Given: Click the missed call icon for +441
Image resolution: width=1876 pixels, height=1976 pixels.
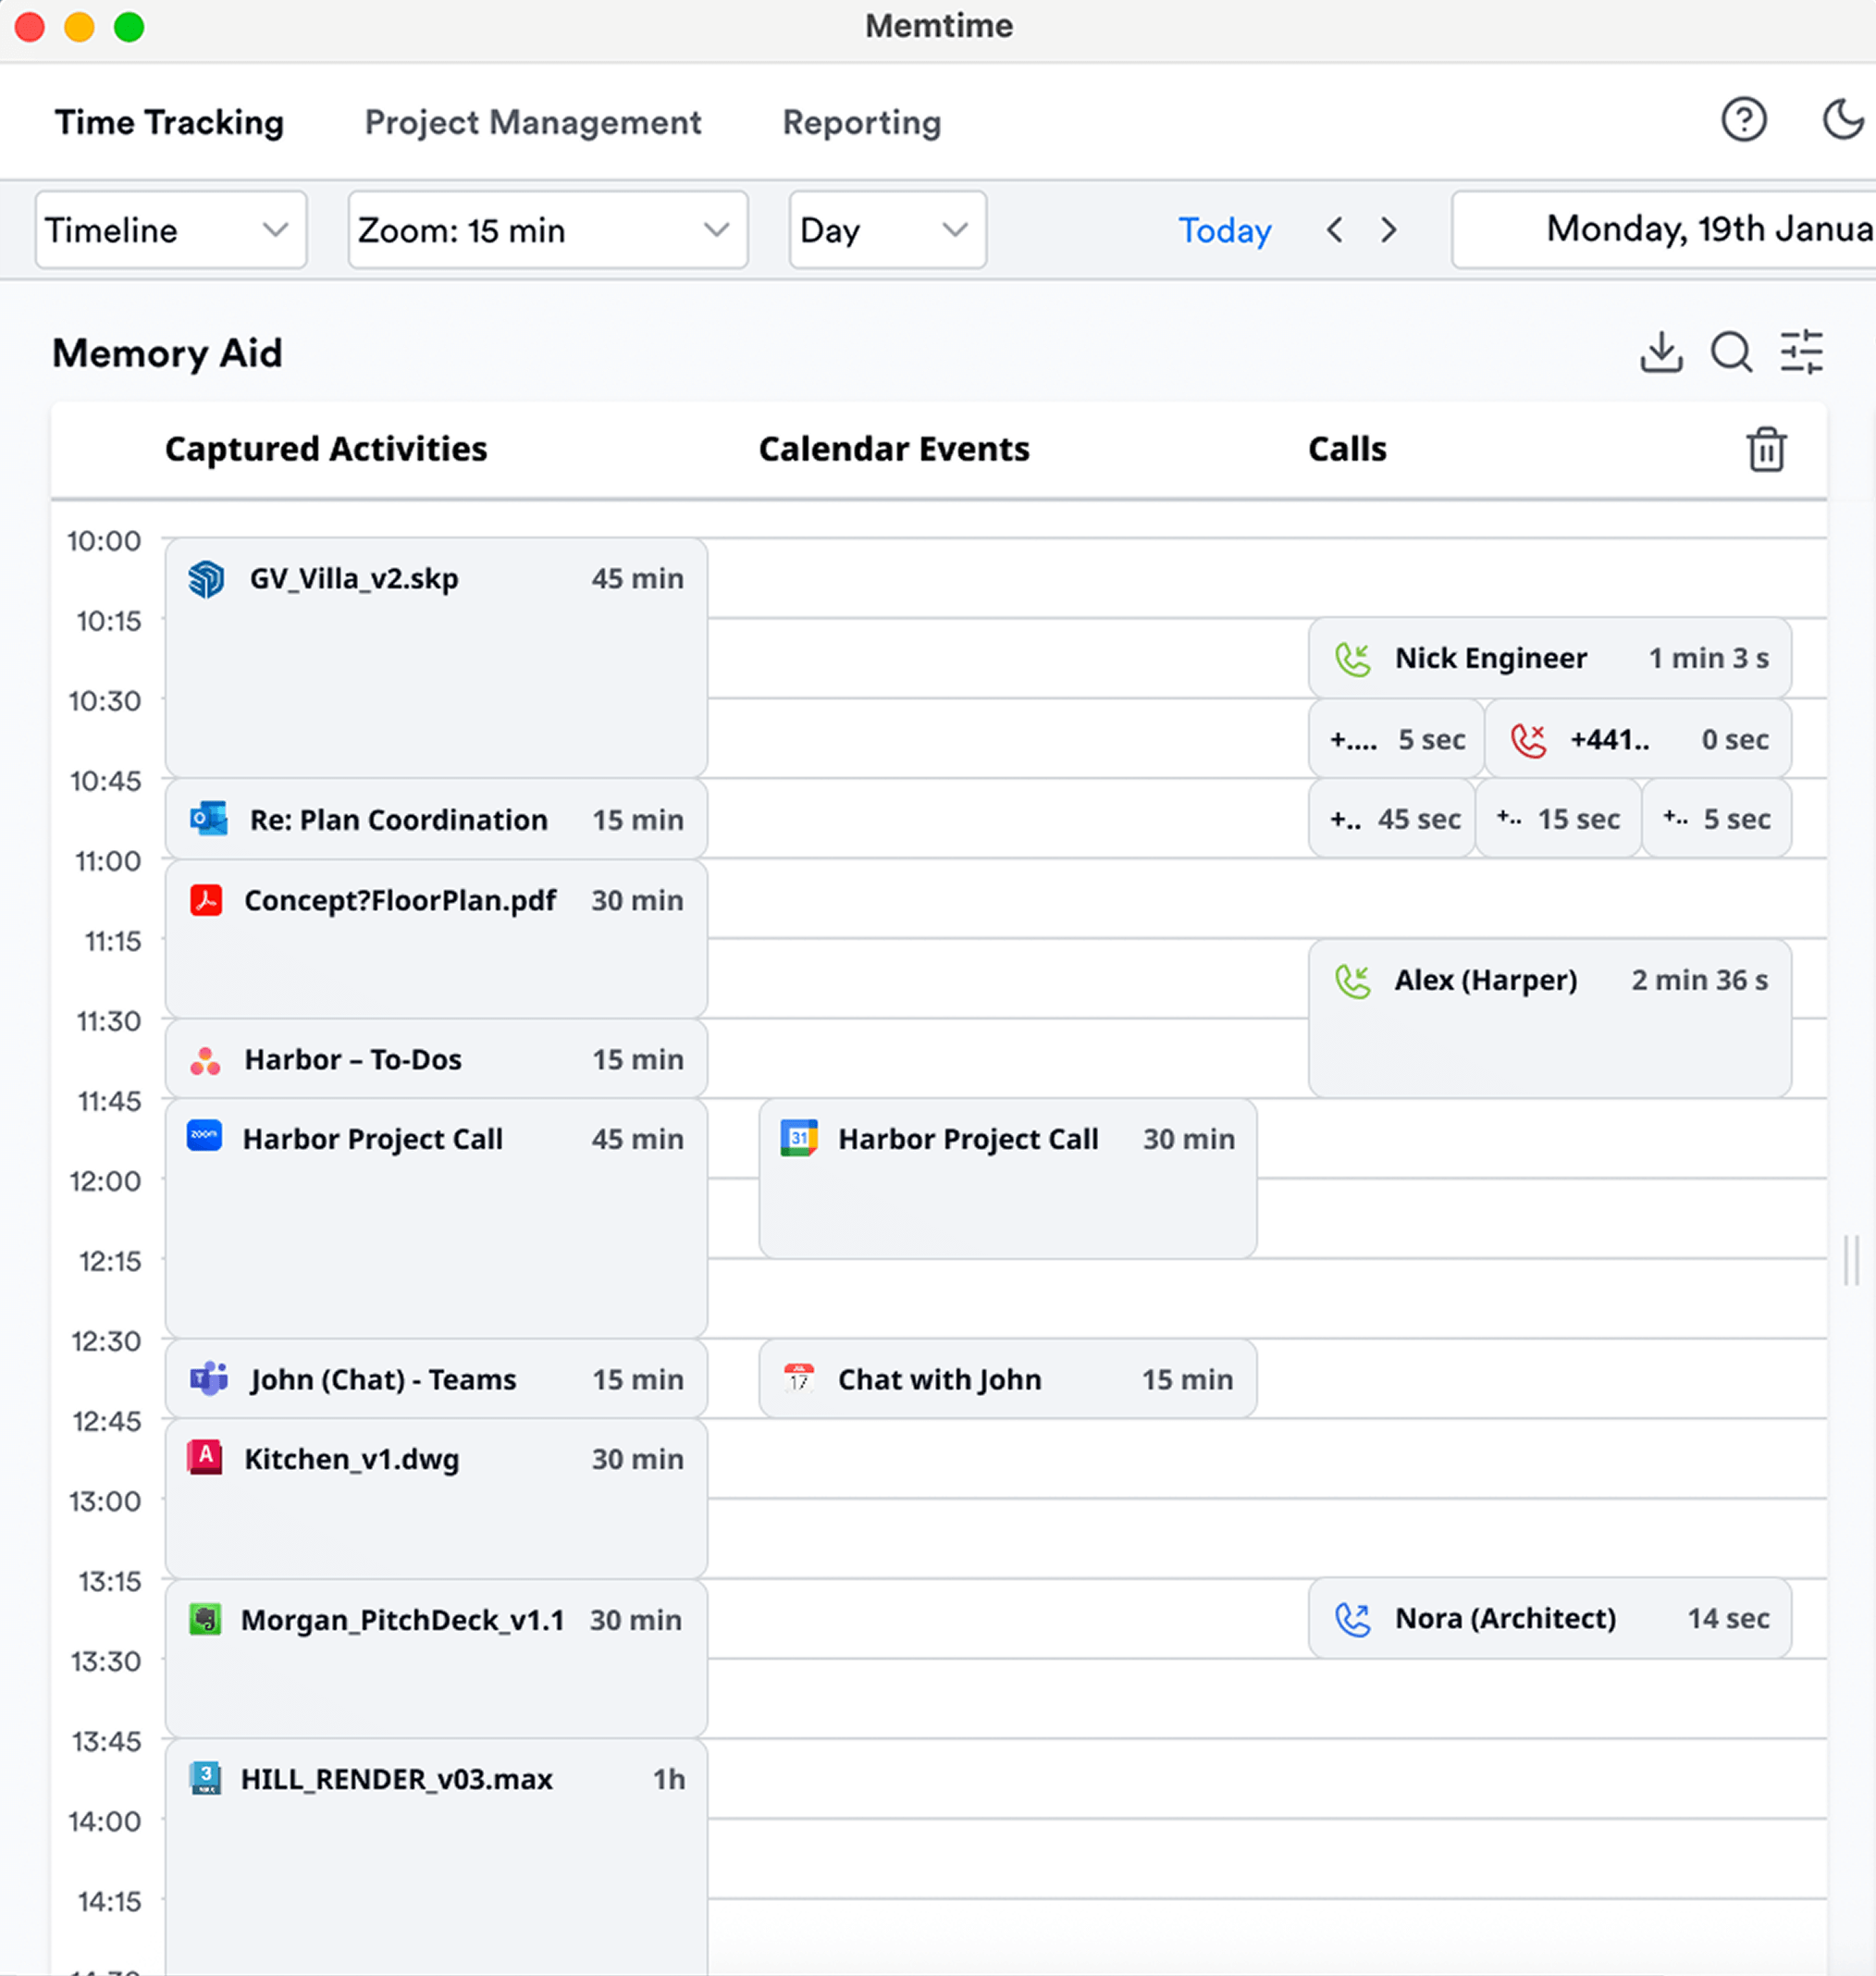Looking at the screenshot, I should point(1528,740).
